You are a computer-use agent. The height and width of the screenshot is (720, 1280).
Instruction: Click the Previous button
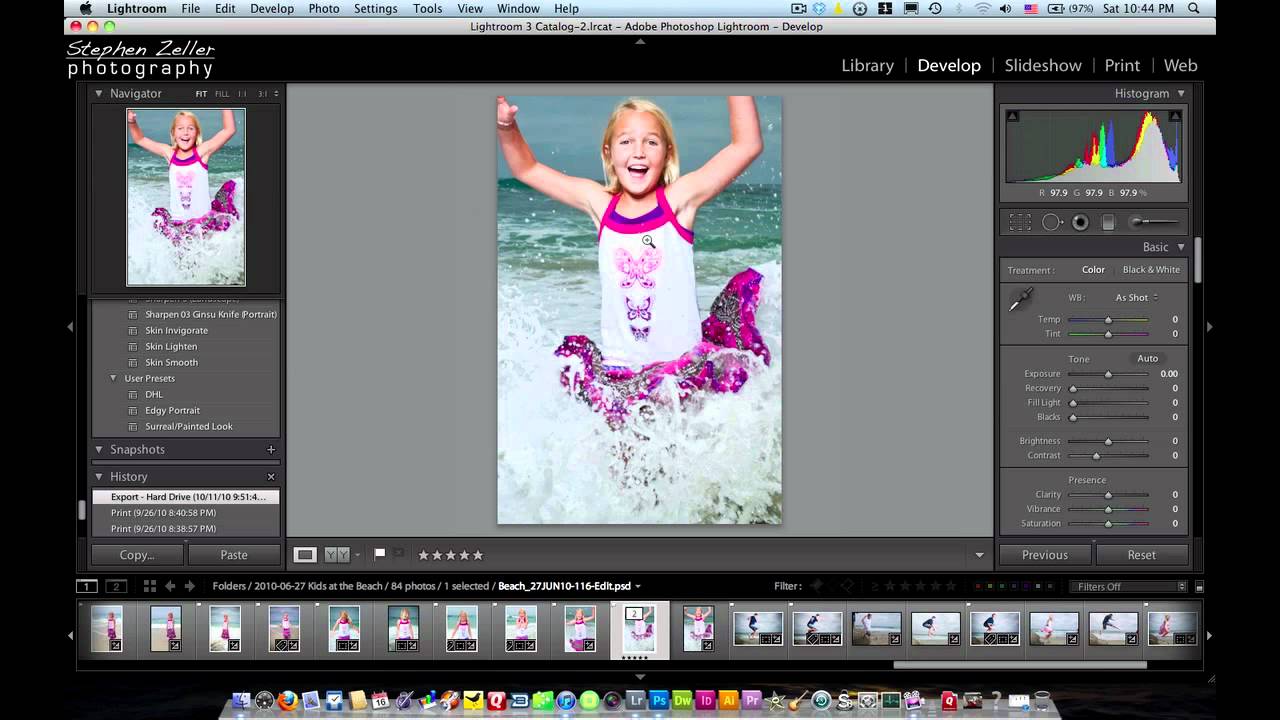1044,555
